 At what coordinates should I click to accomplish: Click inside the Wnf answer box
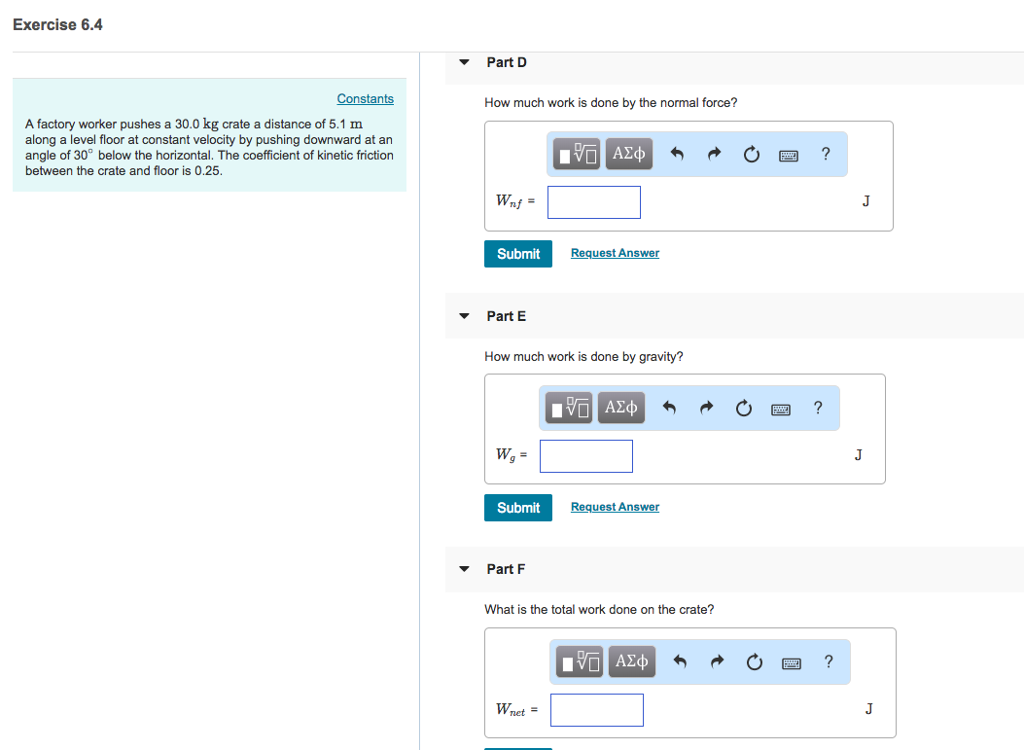(593, 202)
